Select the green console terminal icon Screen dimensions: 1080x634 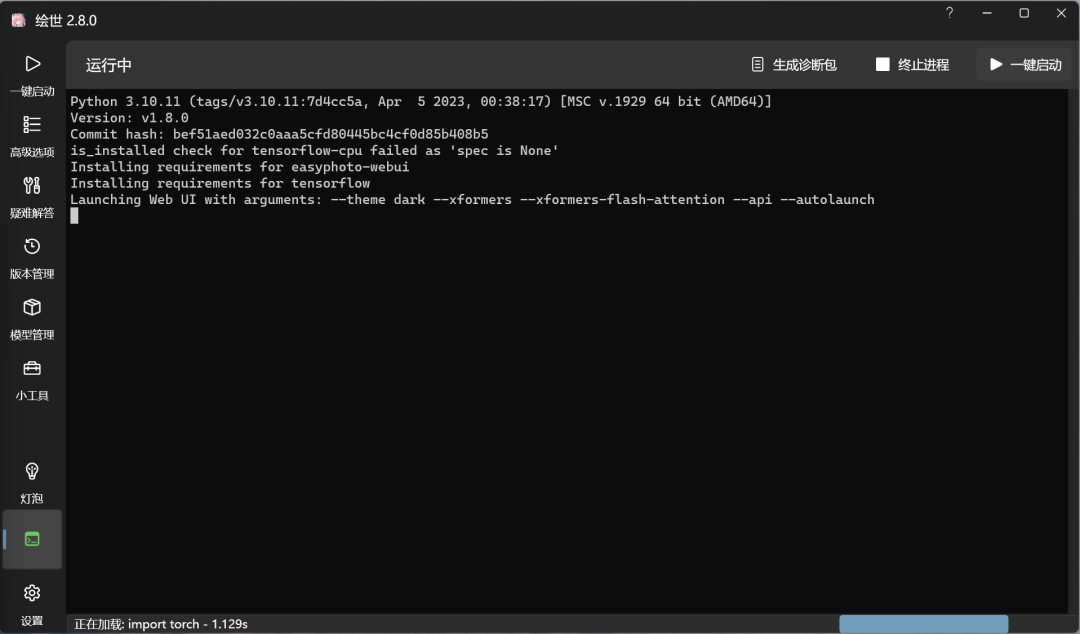pos(32,539)
